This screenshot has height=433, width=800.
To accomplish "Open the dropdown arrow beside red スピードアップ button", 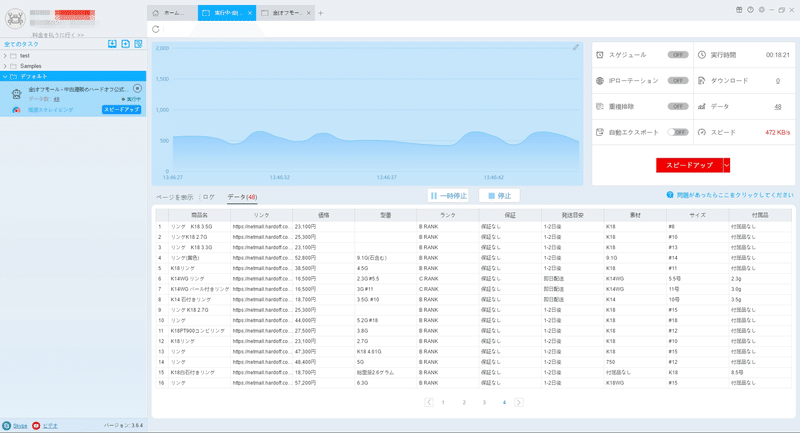I will pos(727,165).
